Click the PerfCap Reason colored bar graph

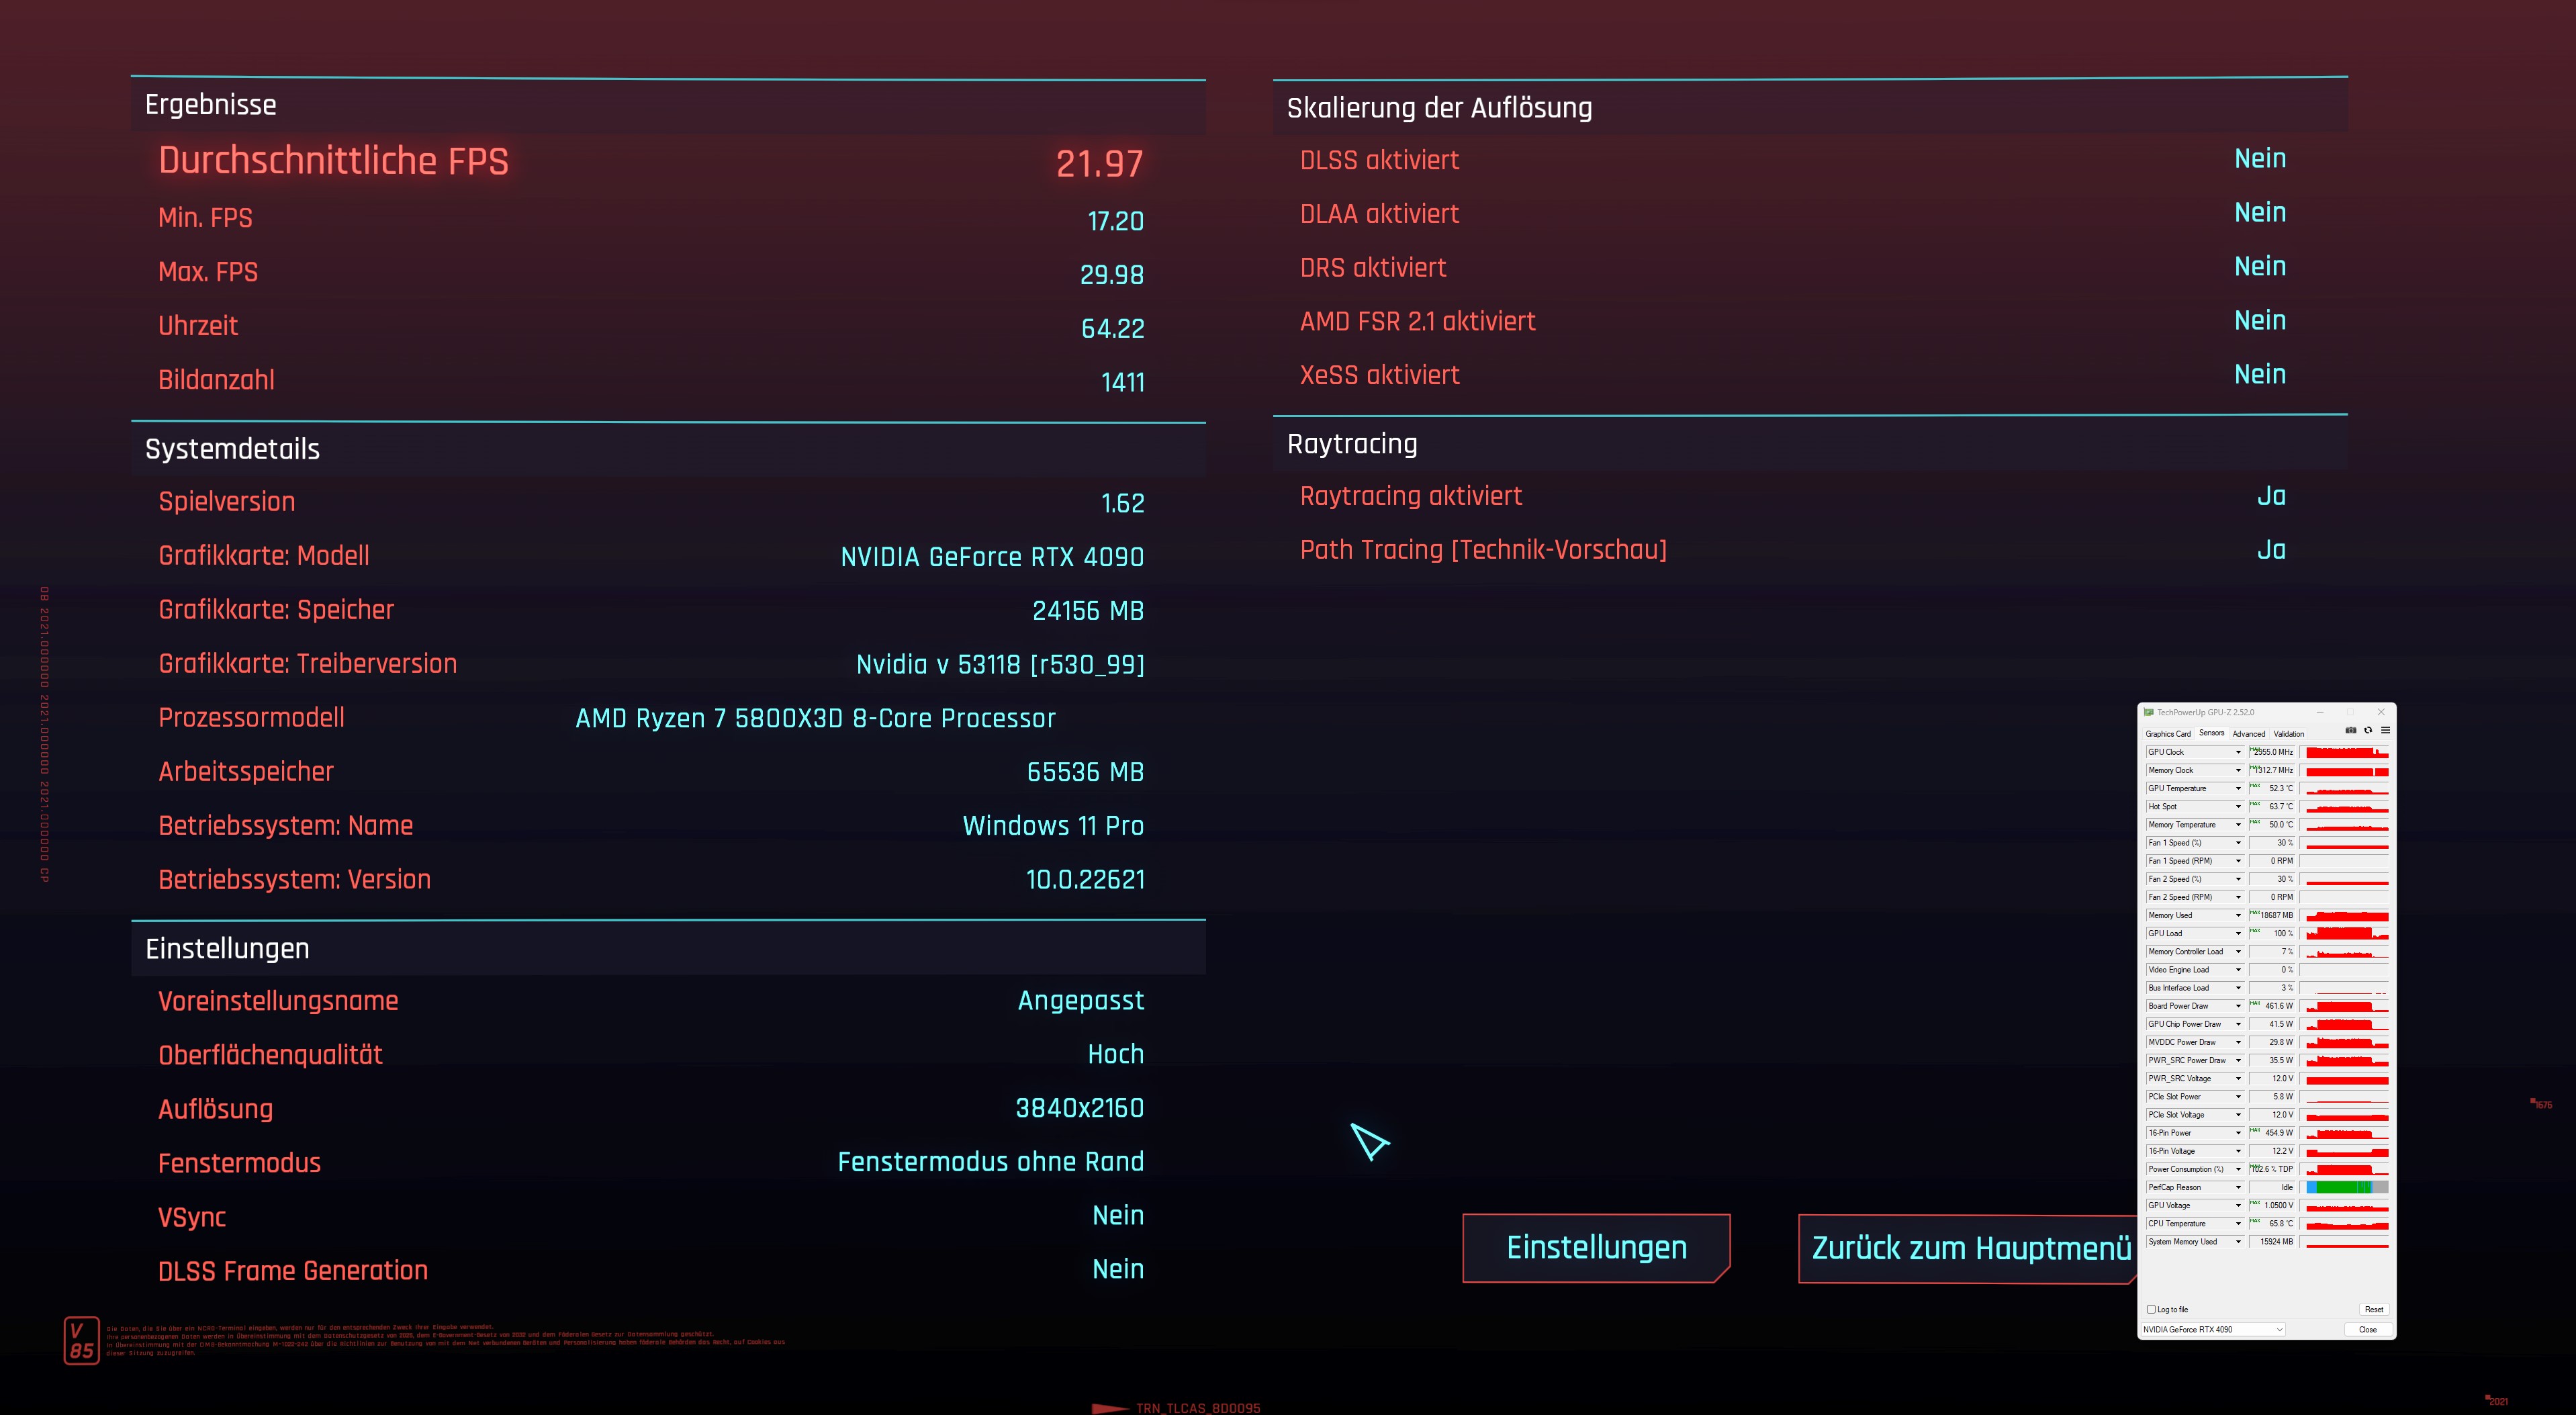2346,1187
